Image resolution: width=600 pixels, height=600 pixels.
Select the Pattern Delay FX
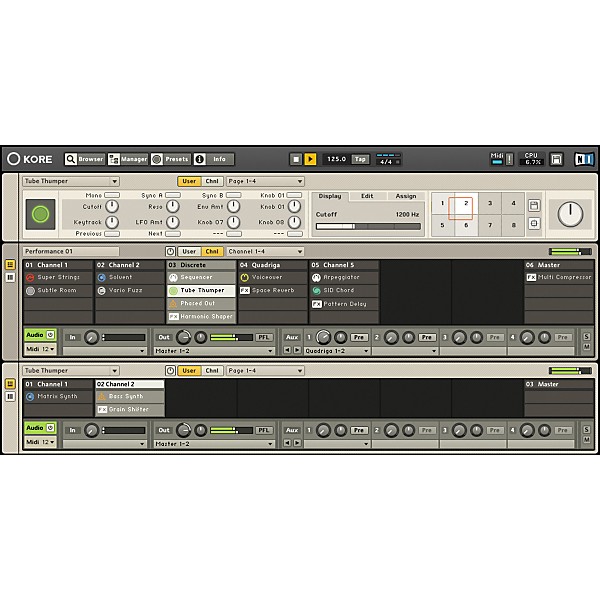point(344,304)
